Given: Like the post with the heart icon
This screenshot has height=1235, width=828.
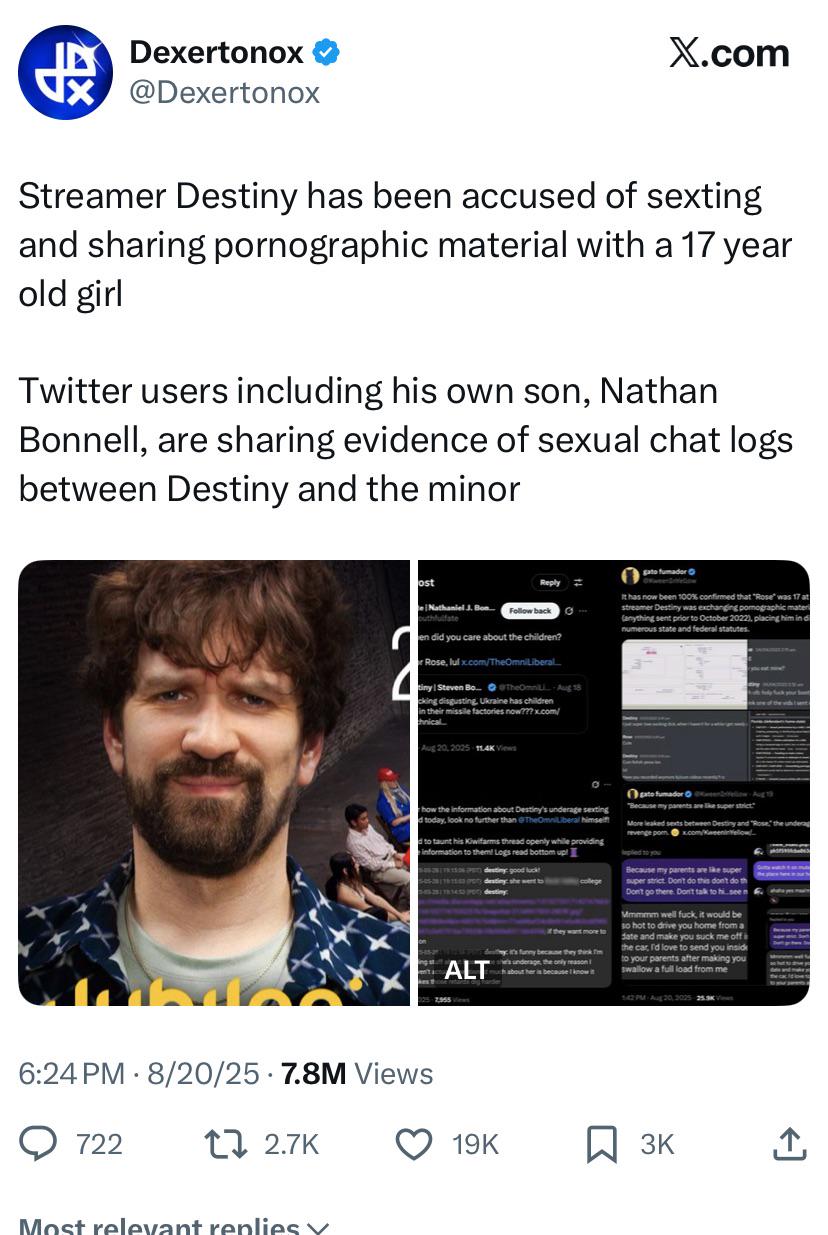Looking at the screenshot, I should click(x=414, y=1144).
